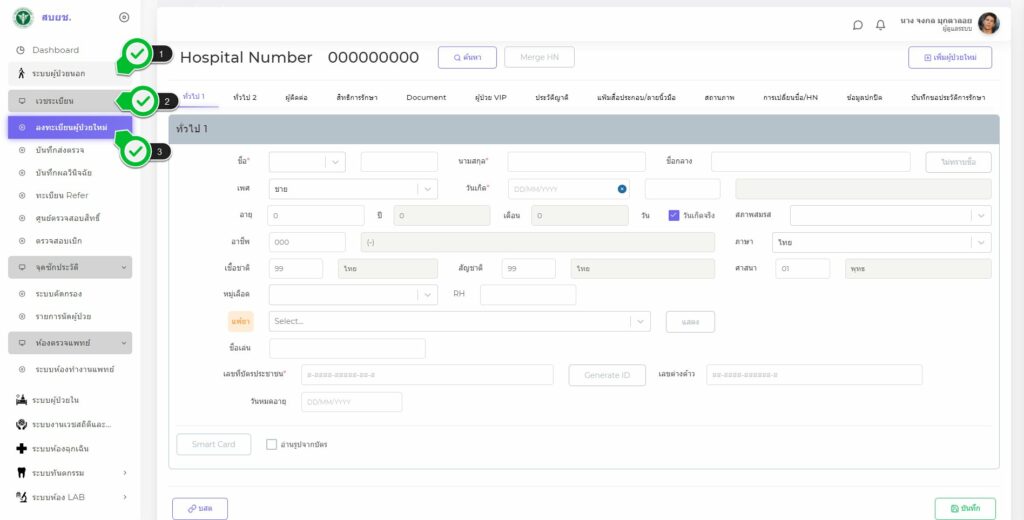The image size is (1024, 520).
Task: Switch to the Document tab
Action: 426,97
